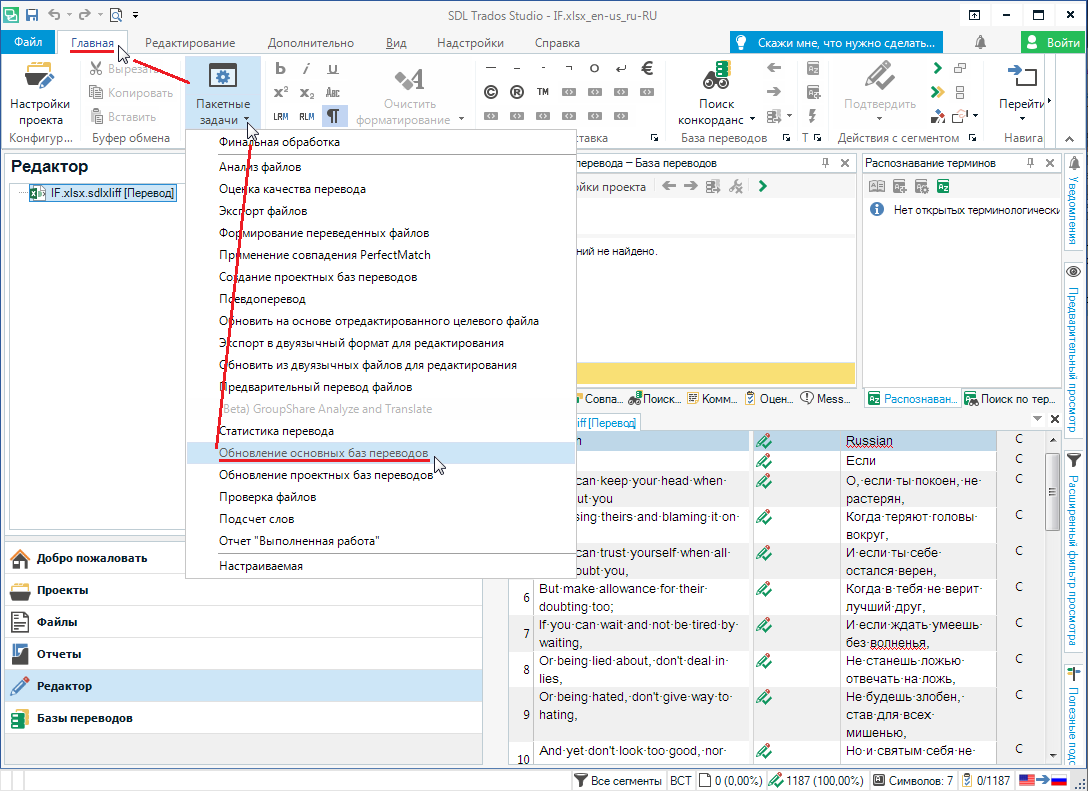
Task: Toggle italic formatting in the ribbon
Action: point(307,68)
